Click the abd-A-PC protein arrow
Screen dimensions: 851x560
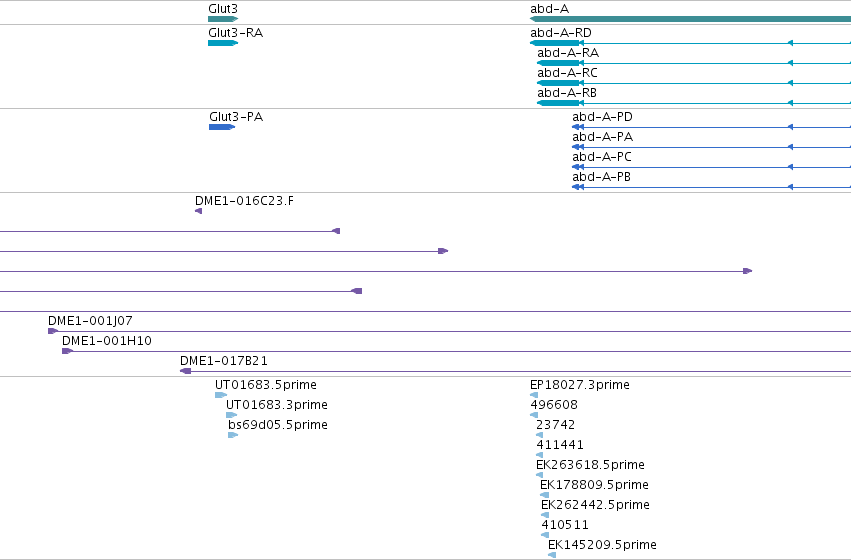point(578,167)
